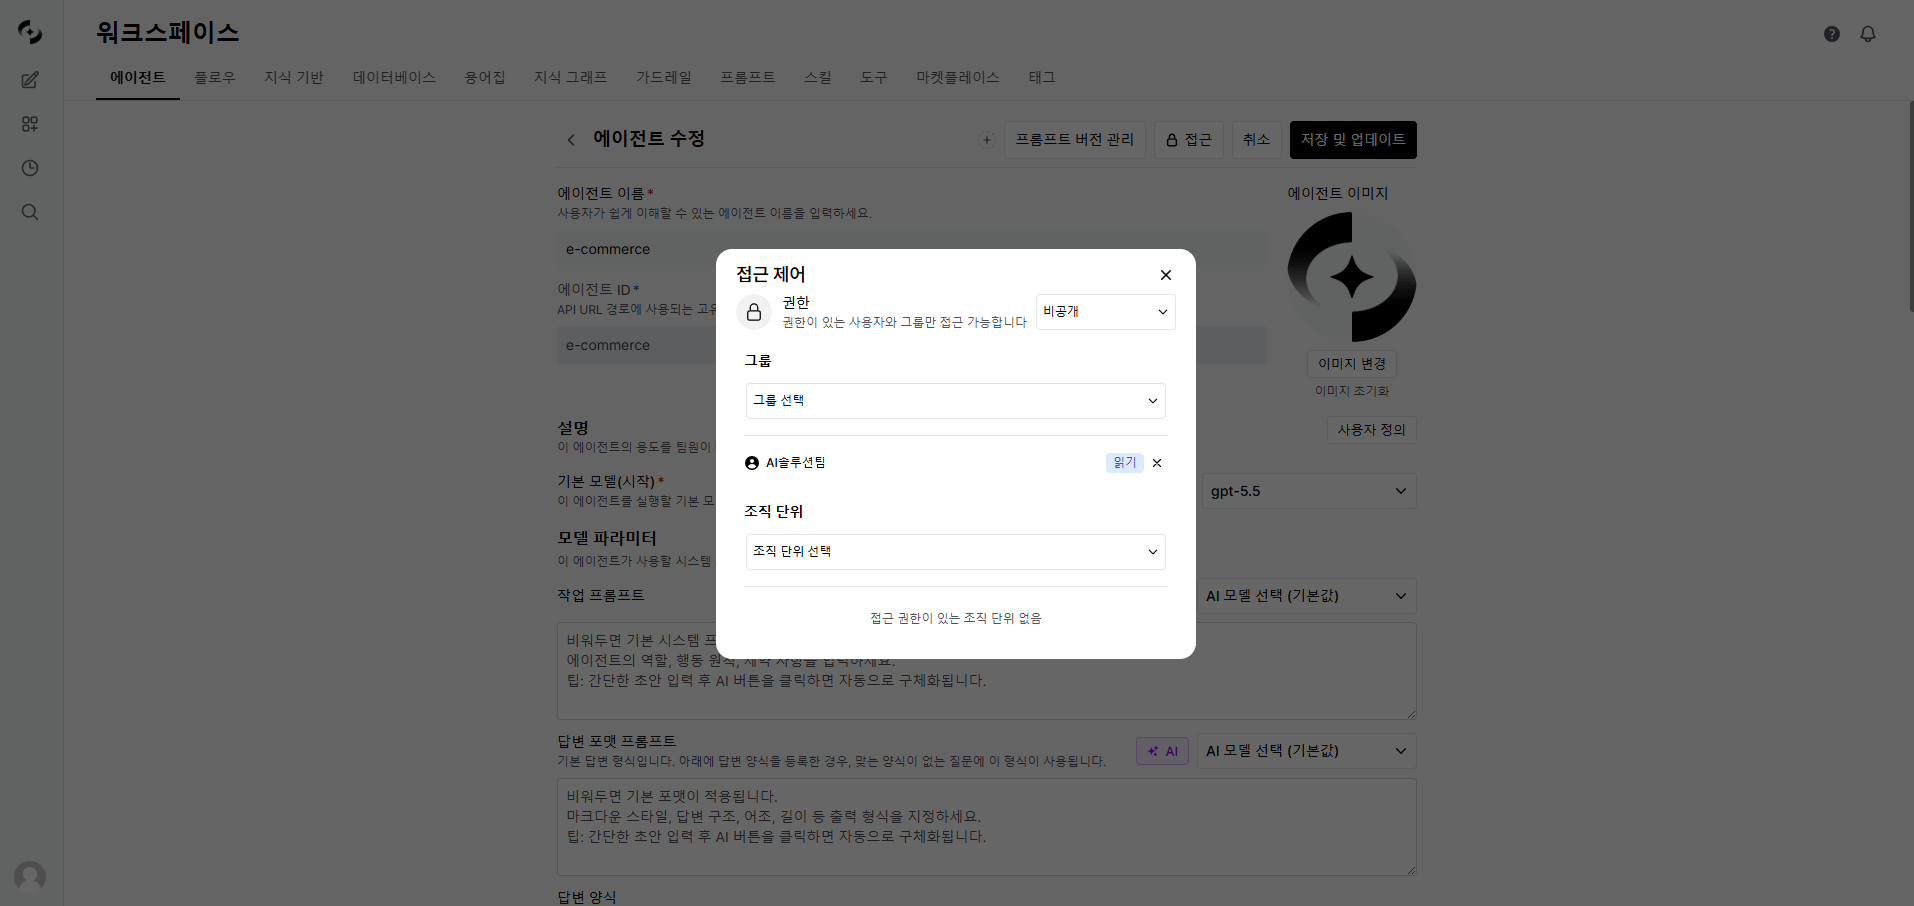Open the 가드레일 tab
Screen dimensions: 1914x906
(664, 78)
